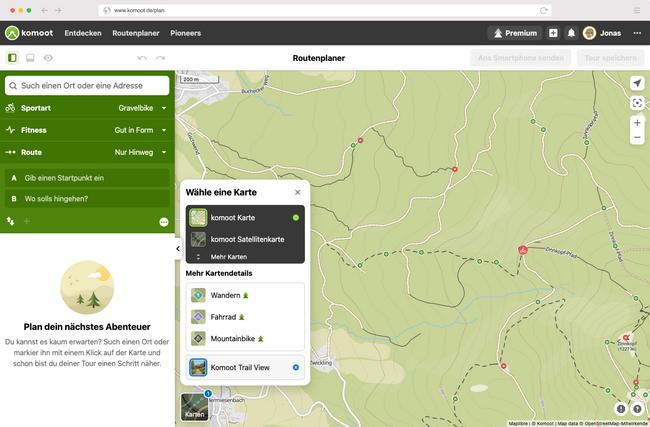Click Ans Smartphone senden button
The width and height of the screenshot is (650, 427).
tap(521, 58)
